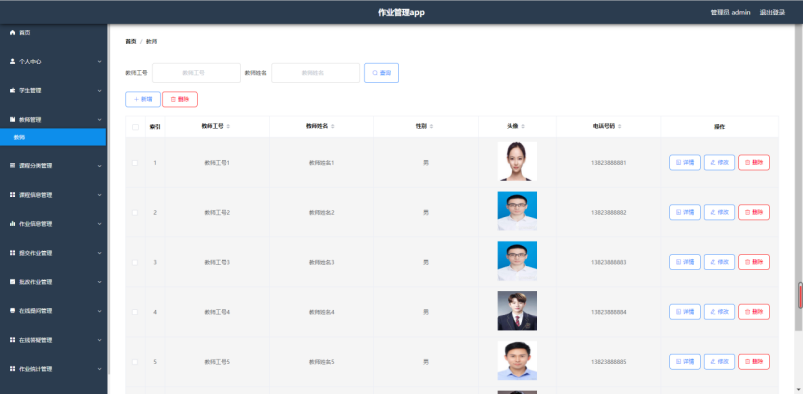
Task: Check the checkbox for row 1
Action: pos(135,162)
